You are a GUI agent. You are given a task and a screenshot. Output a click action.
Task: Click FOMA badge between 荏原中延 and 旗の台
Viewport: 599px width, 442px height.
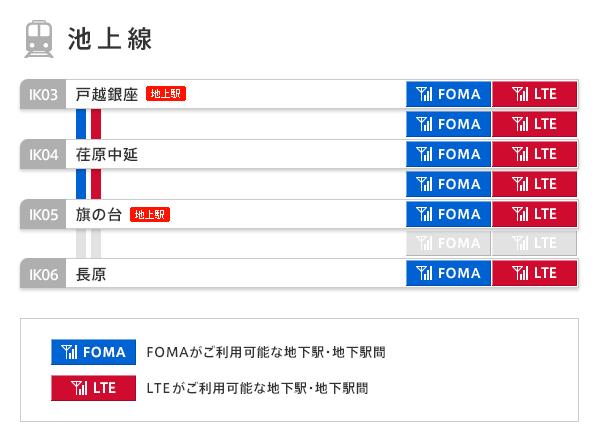448,184
